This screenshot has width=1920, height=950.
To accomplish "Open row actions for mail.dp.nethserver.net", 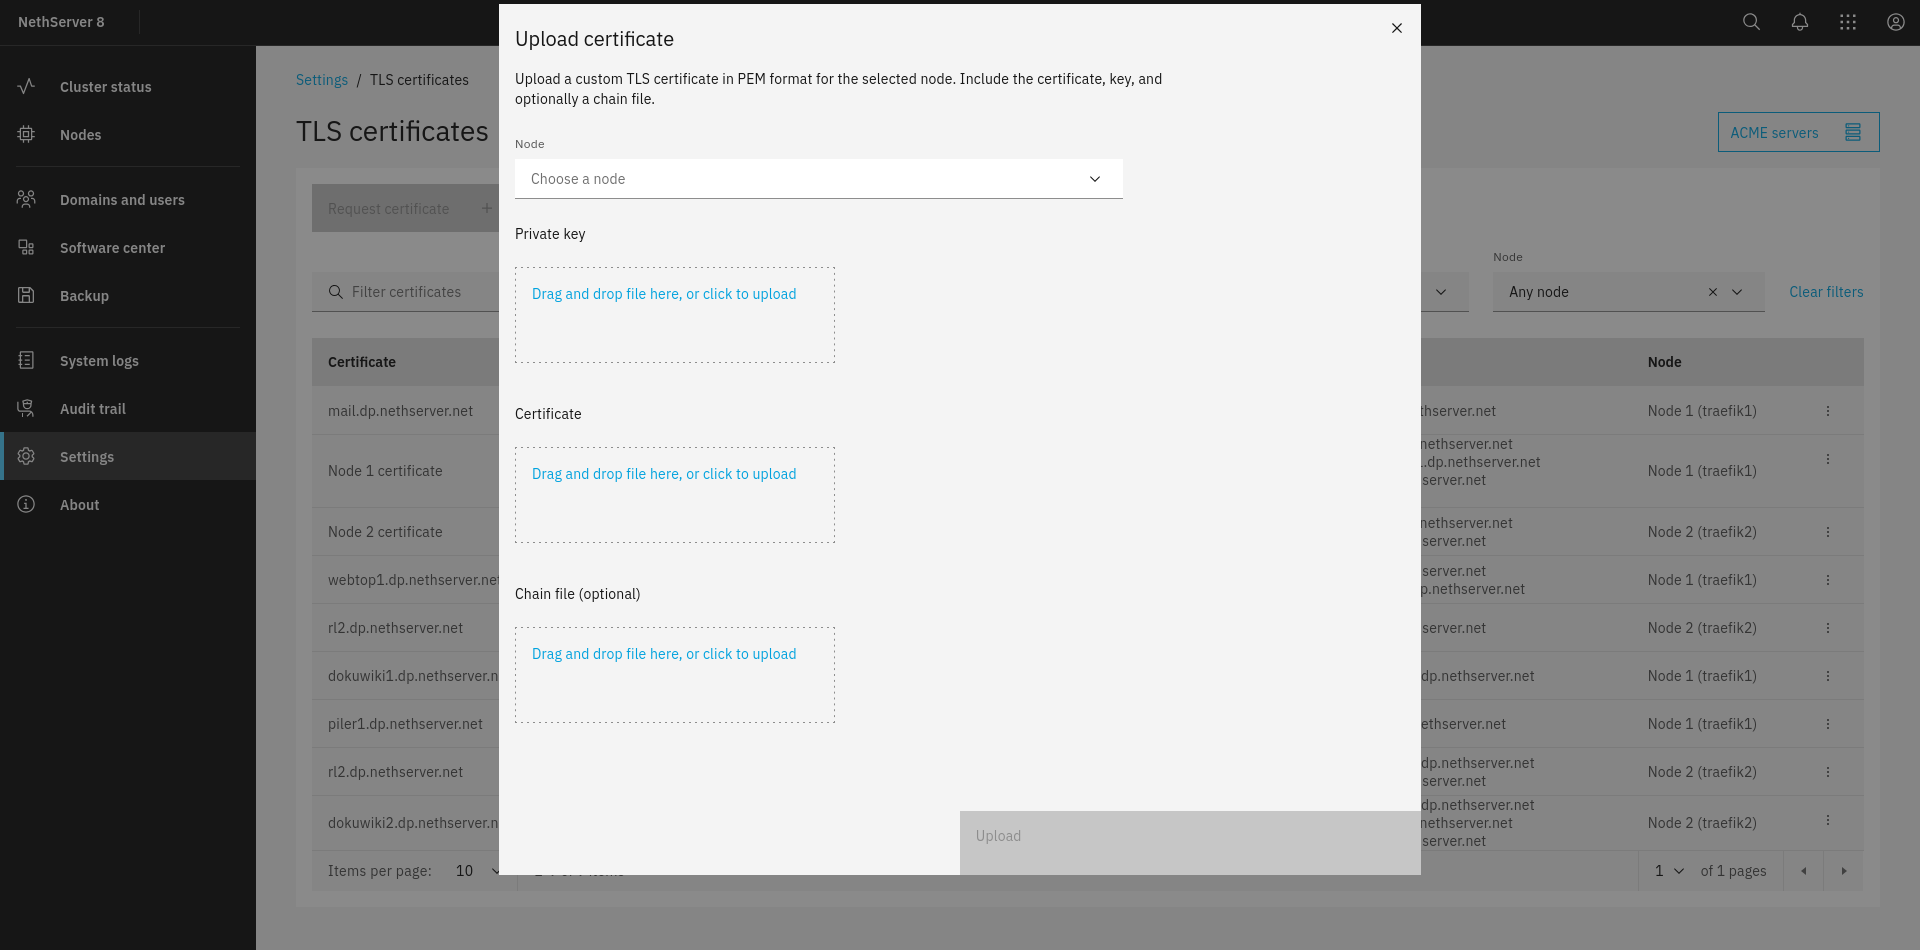I will (1827, 411).
